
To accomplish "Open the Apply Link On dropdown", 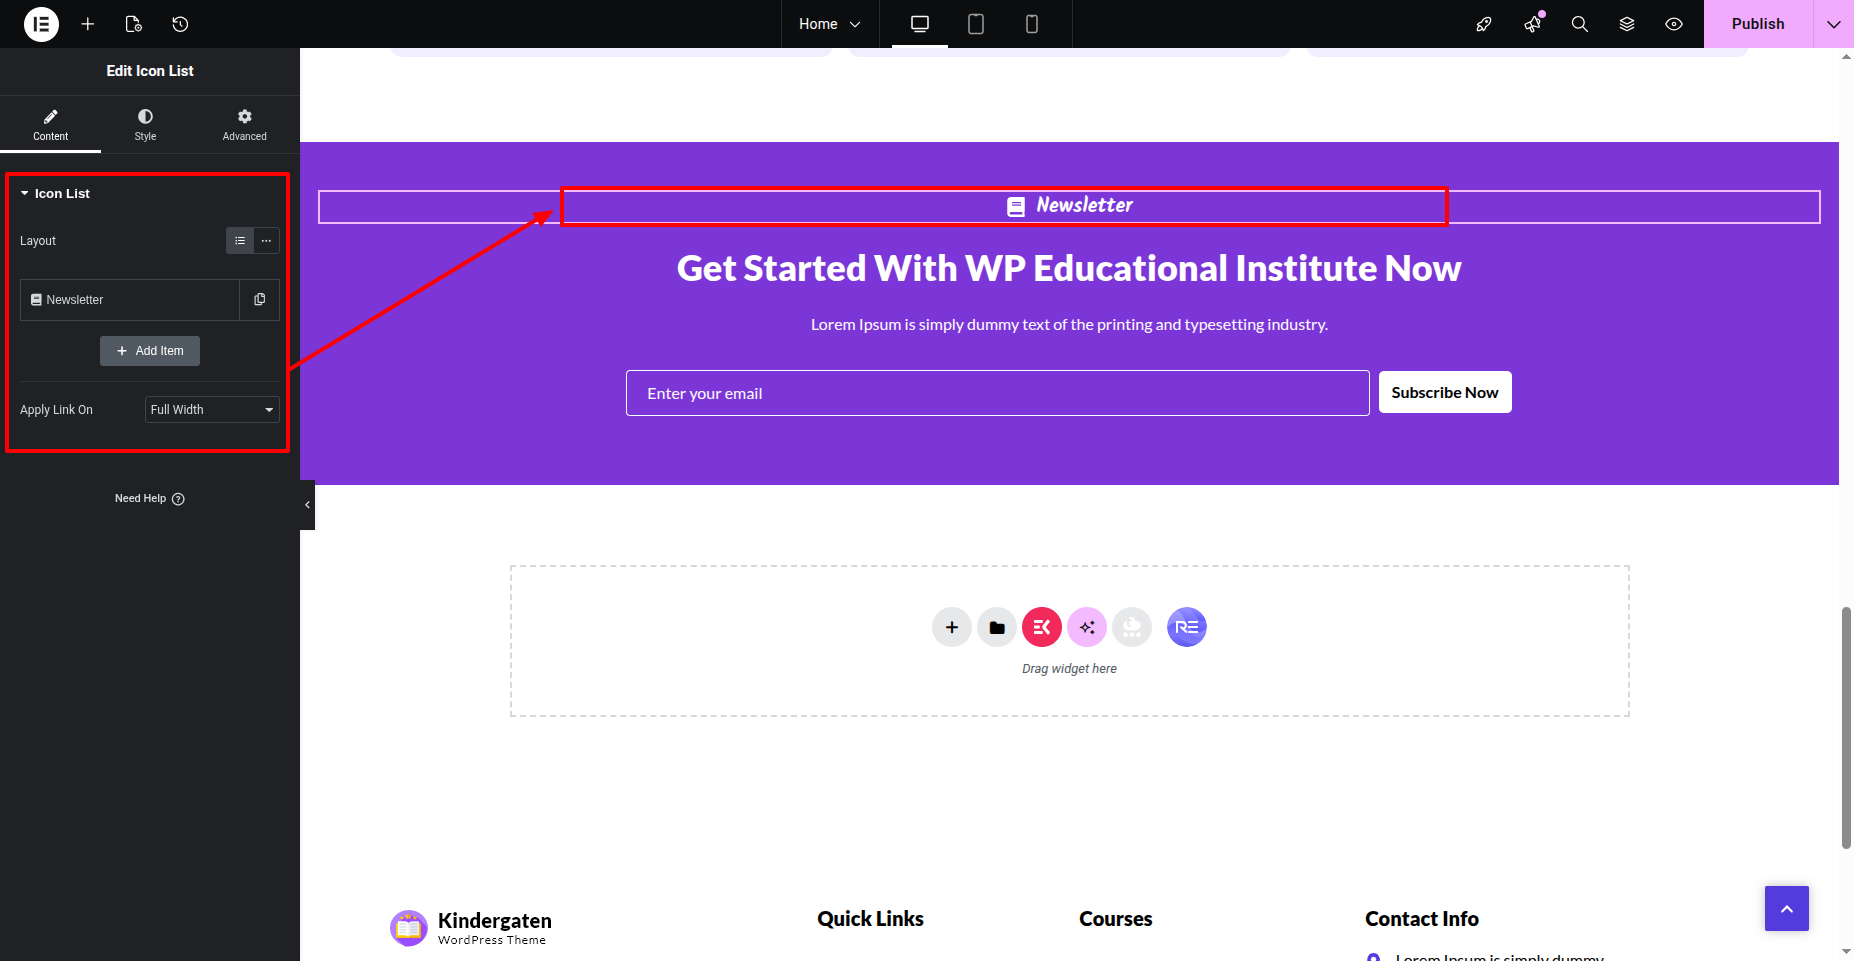I will [x=212, y=410].
